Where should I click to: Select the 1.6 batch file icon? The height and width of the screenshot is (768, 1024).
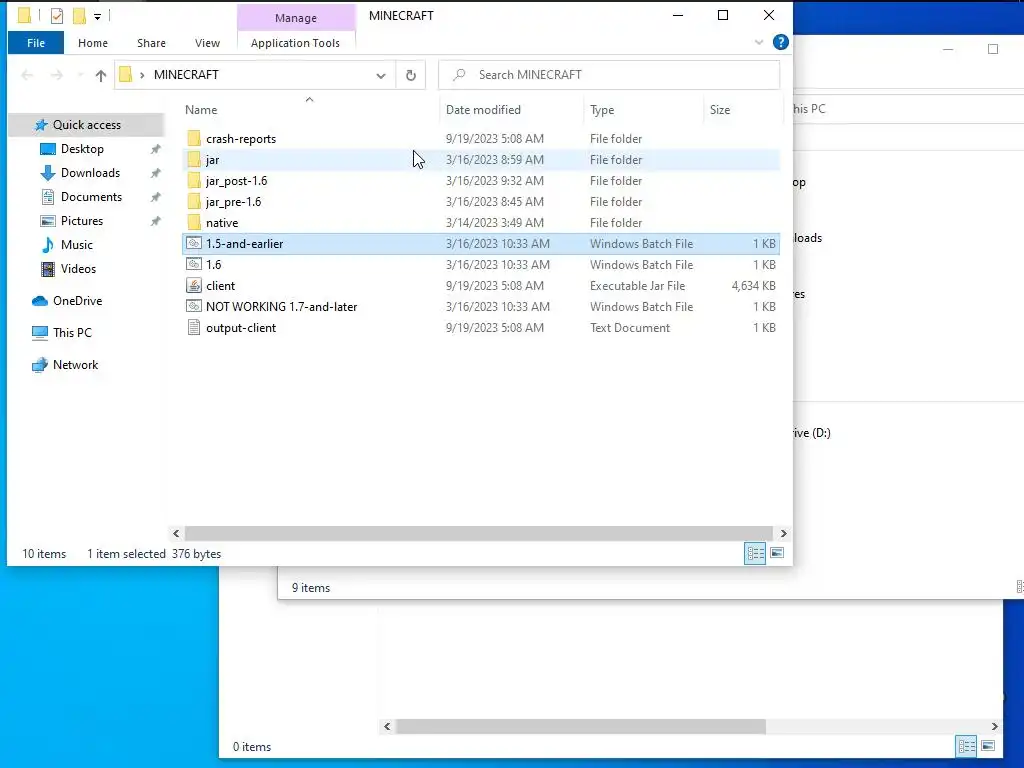click(x=194, y=264)
